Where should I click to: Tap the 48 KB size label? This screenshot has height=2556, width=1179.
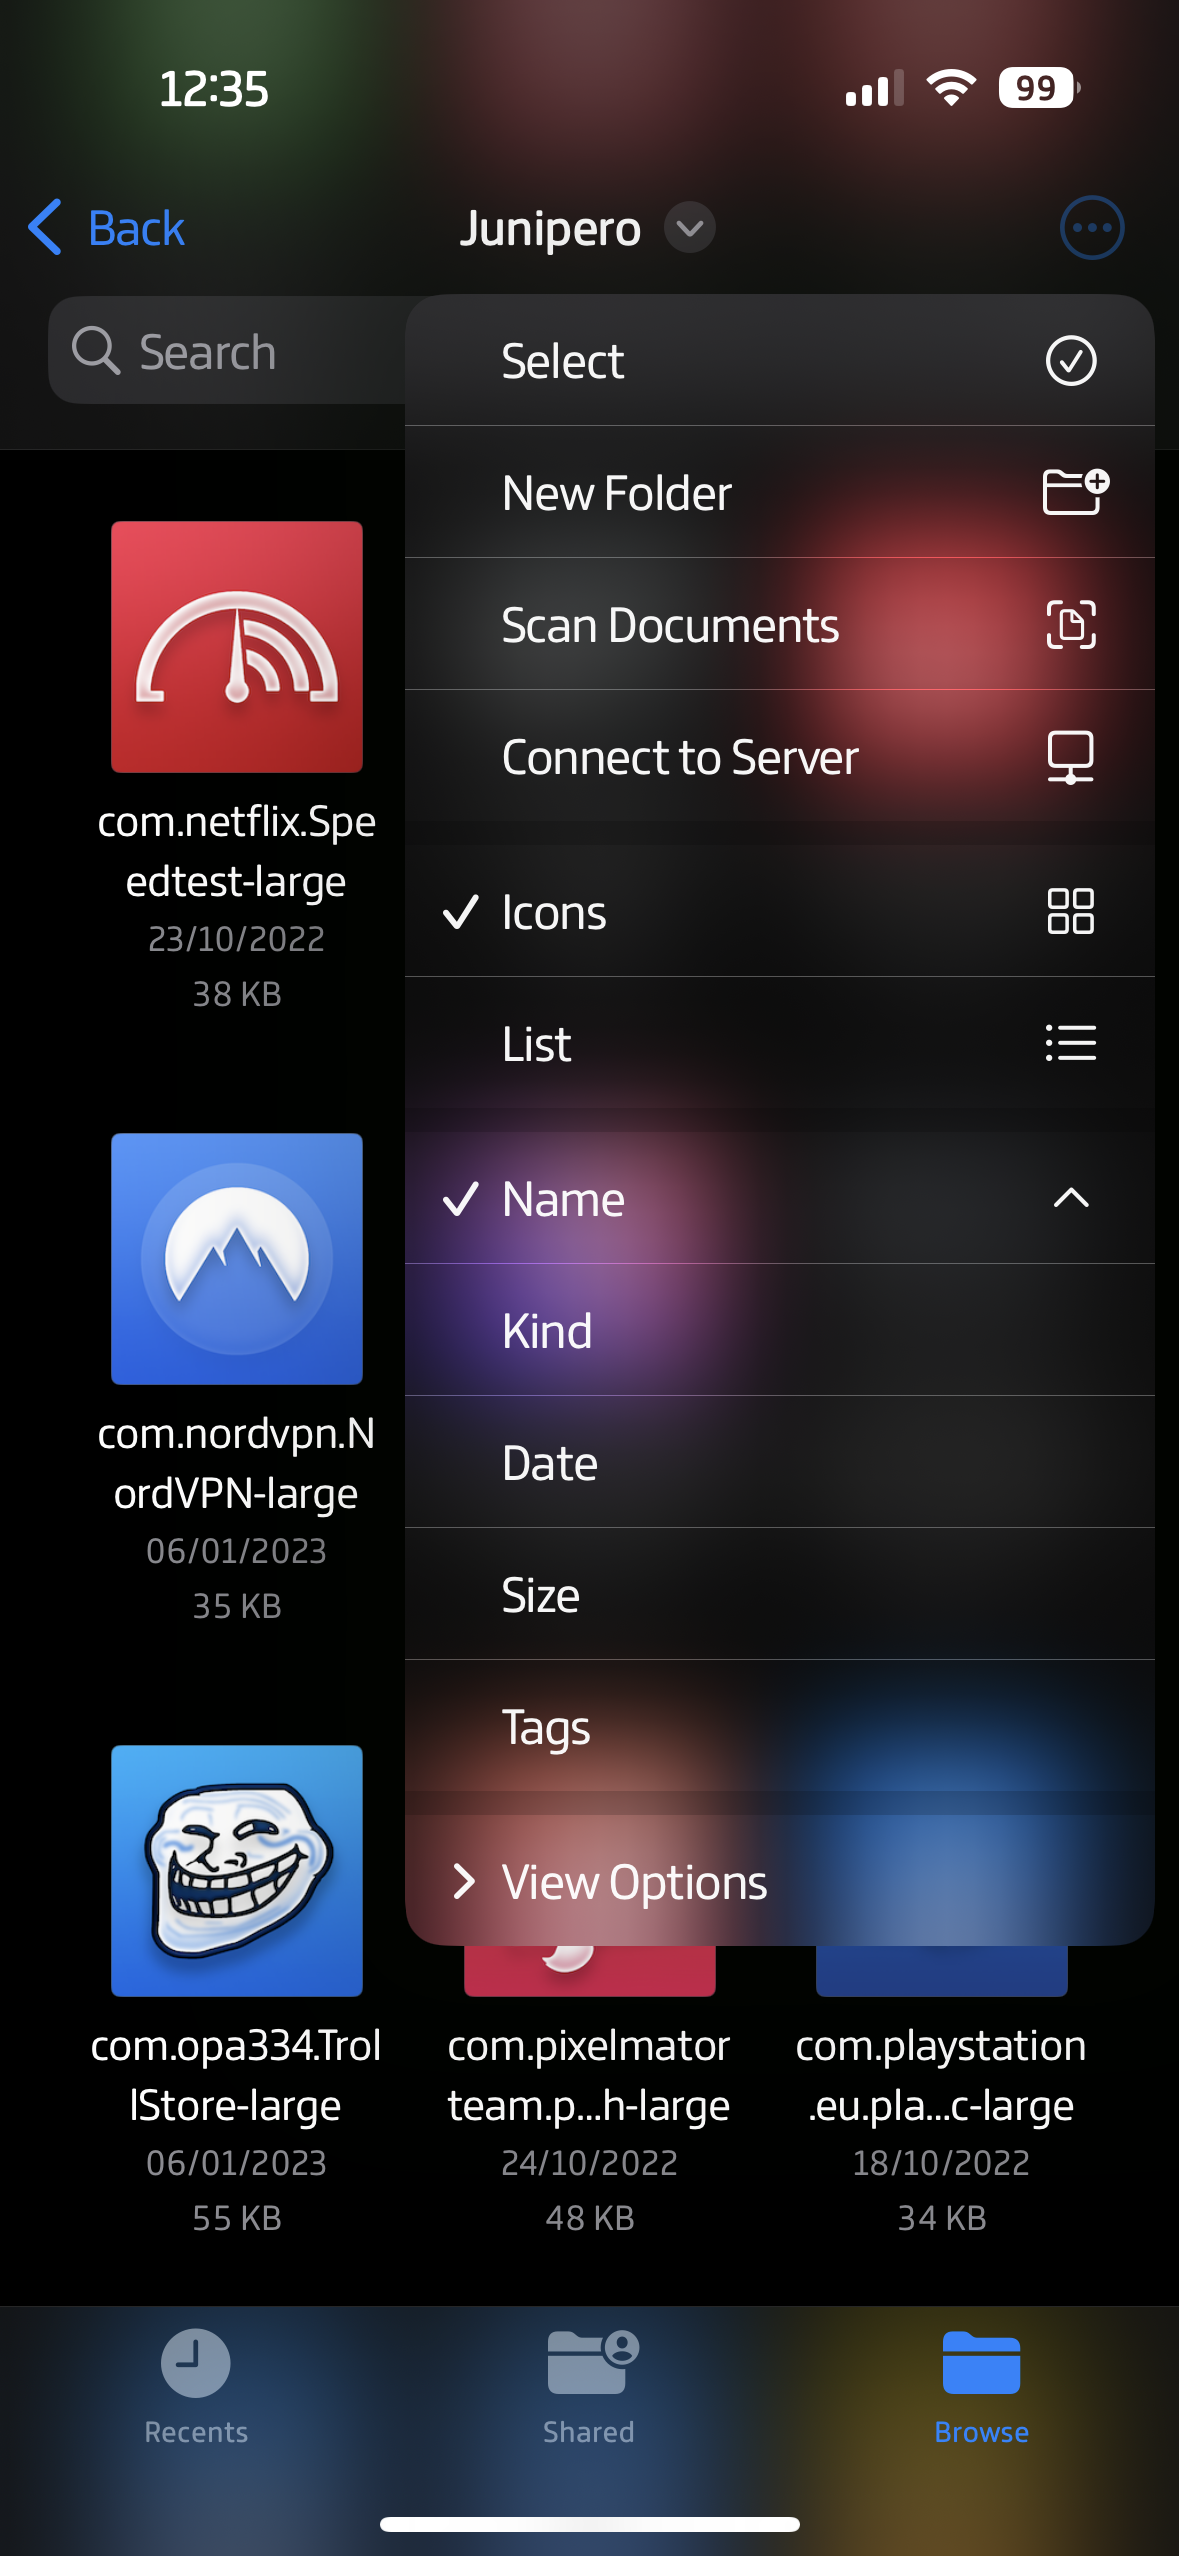590,2218
